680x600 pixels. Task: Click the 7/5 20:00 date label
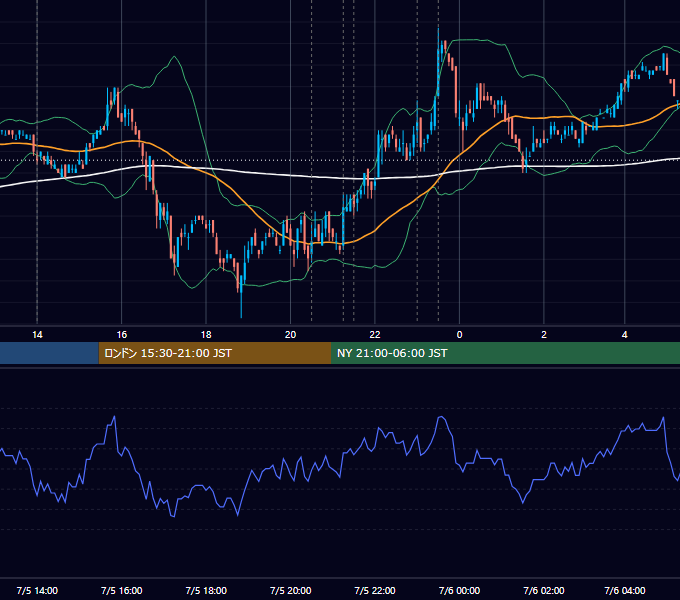pyautogui.click(x=291, y=590)
